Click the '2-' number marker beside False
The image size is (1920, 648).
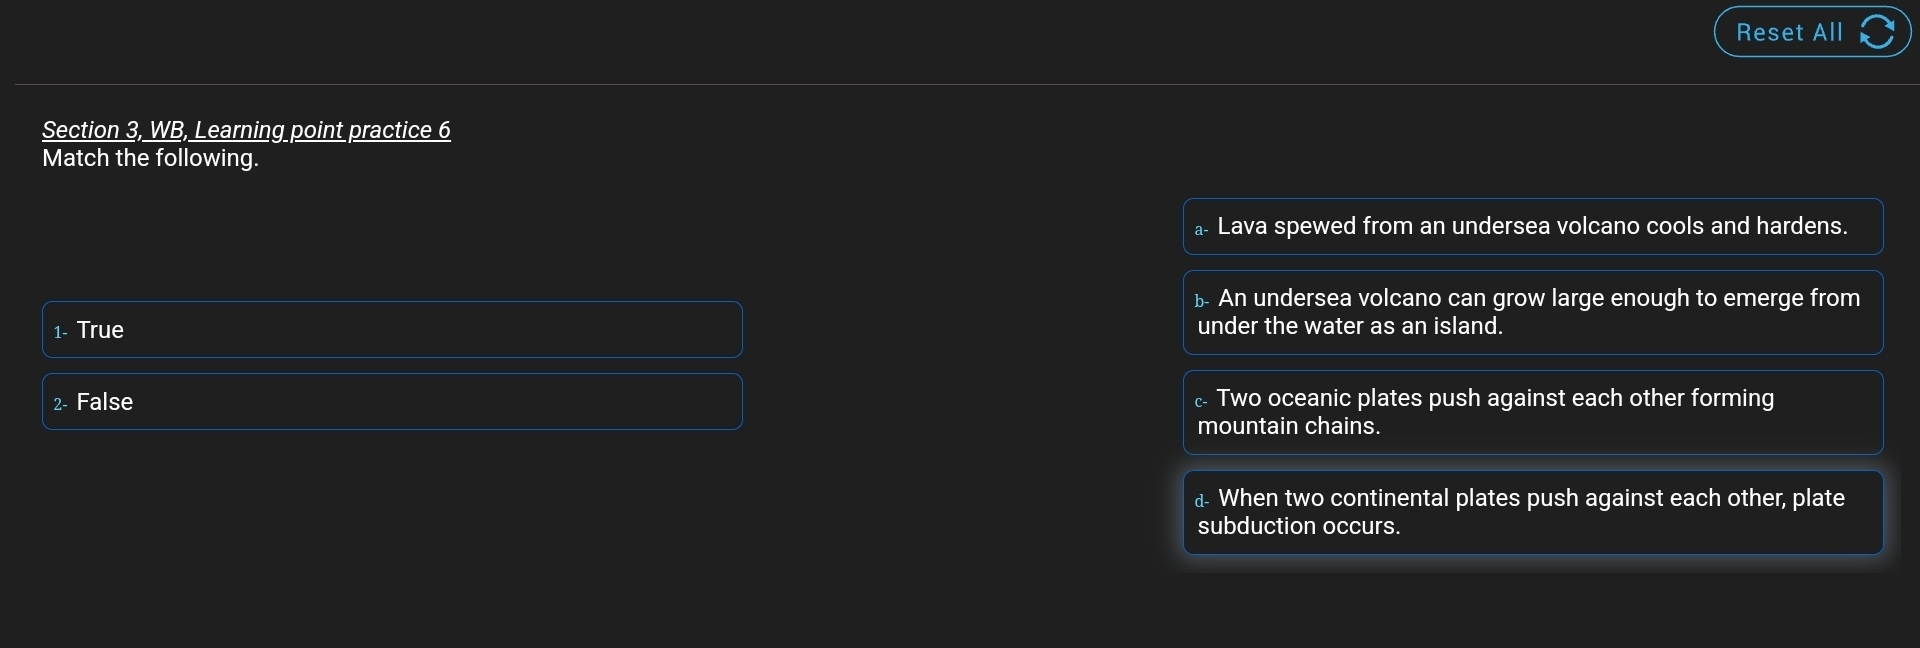point(60,404)
